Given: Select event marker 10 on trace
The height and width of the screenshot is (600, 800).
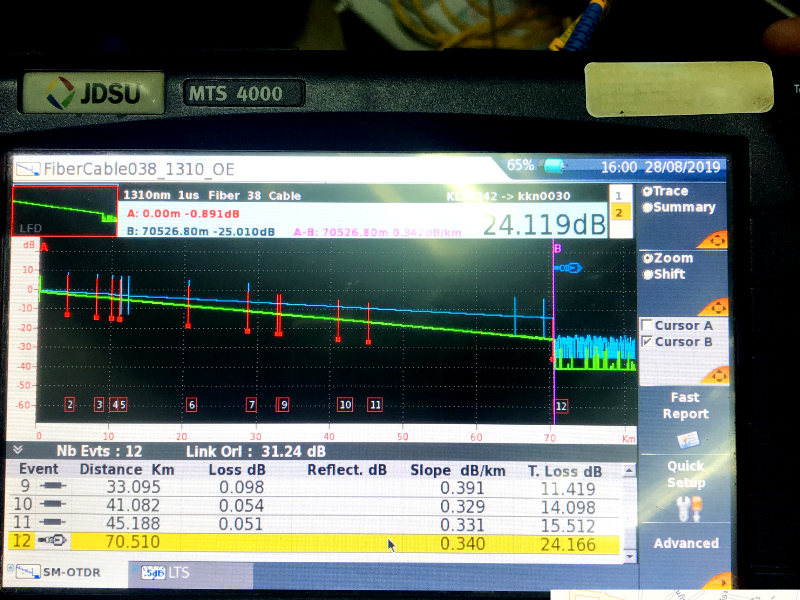Looking at the screenshot, I should tap(345, 405).
